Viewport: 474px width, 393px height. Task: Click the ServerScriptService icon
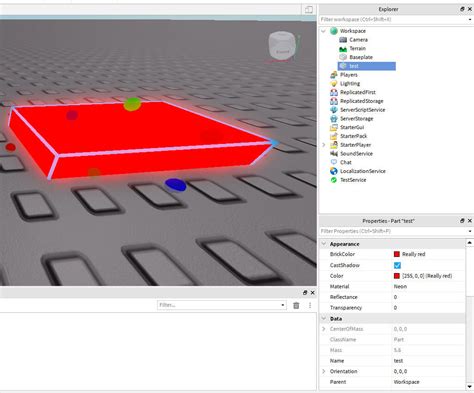pos(334,110)
